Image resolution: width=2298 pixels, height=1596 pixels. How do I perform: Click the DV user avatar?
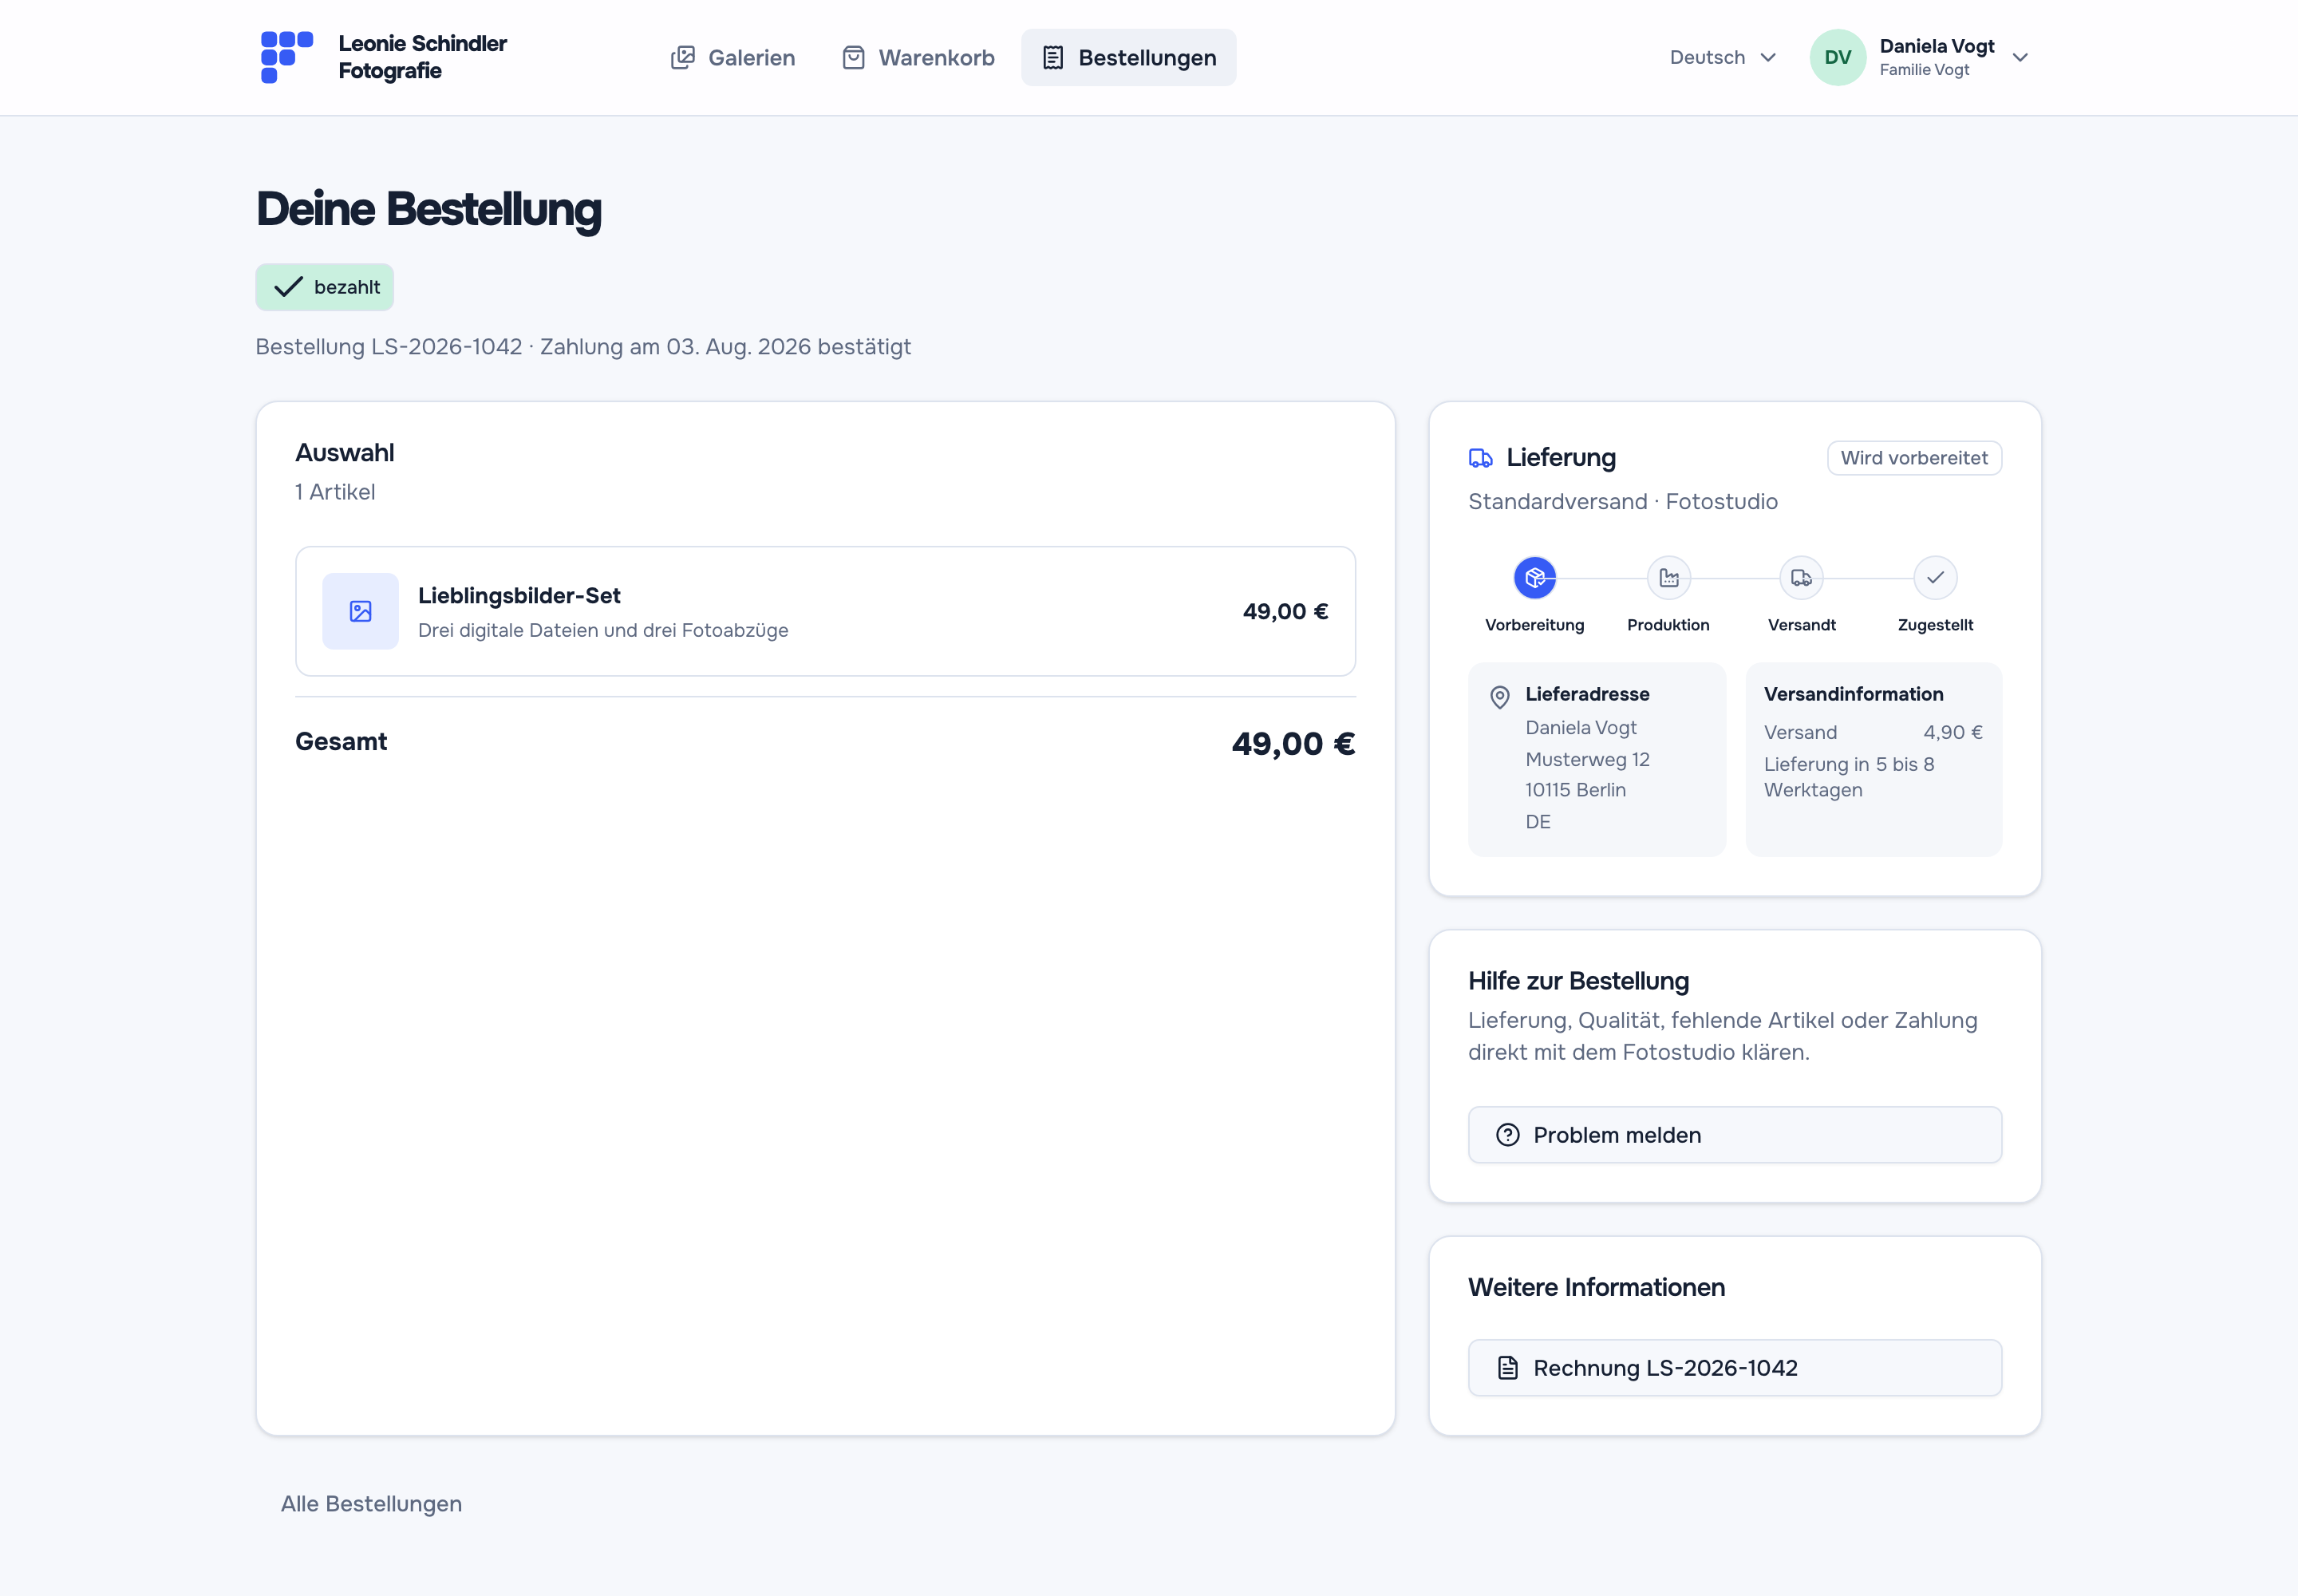(1837, 57)
